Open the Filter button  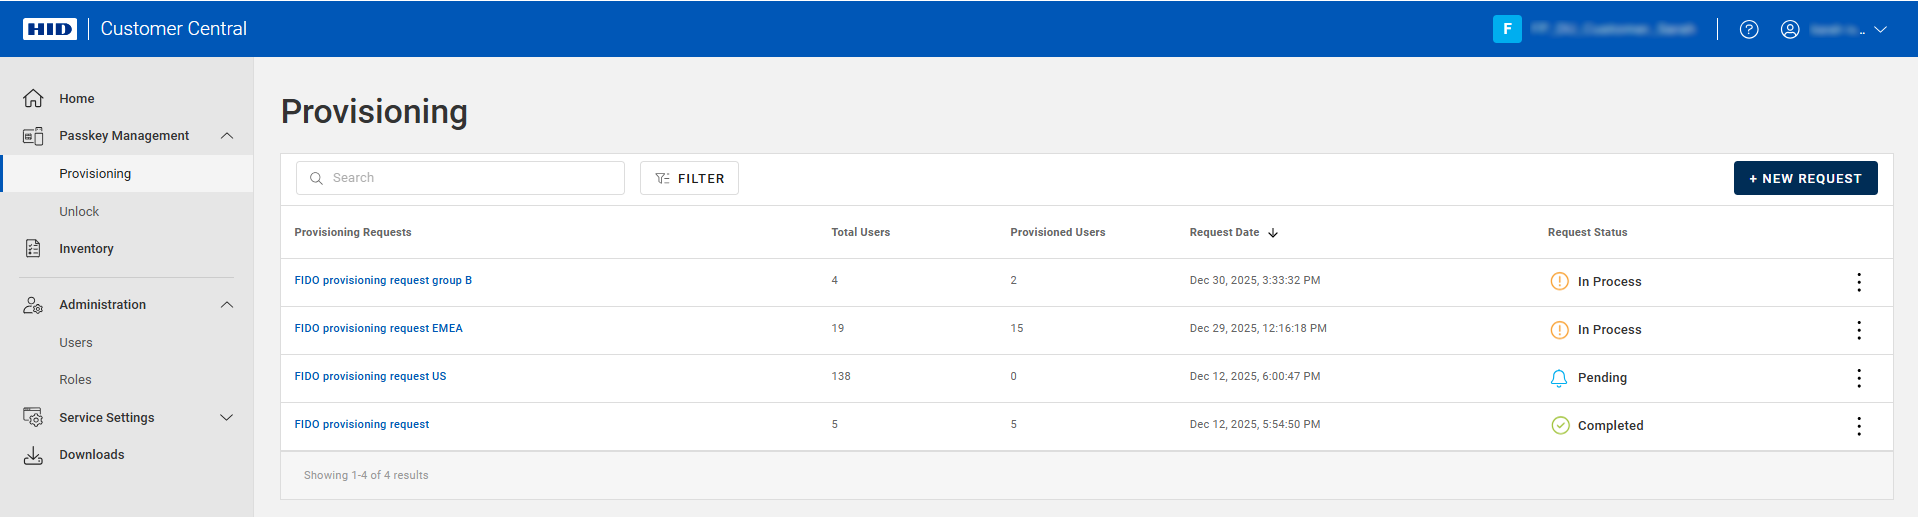click(689, 178)
